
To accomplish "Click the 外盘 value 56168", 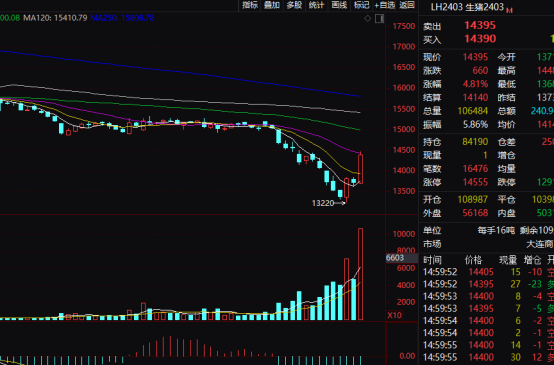I will pyautogui.click(x=475, y=213).
